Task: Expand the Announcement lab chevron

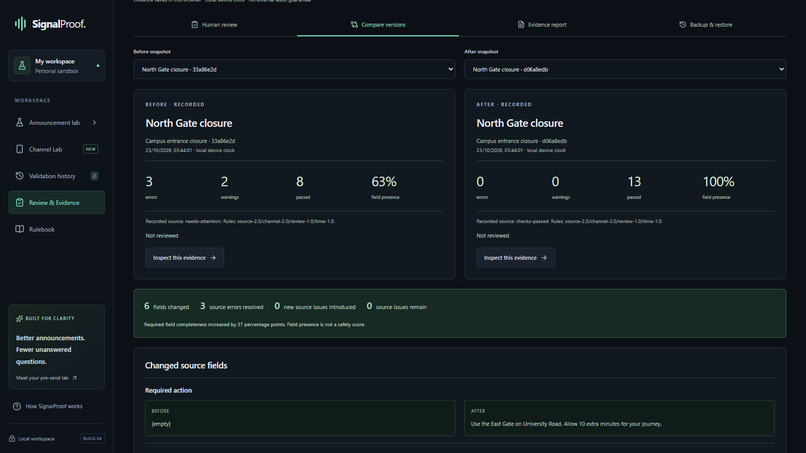Action: 95,122
